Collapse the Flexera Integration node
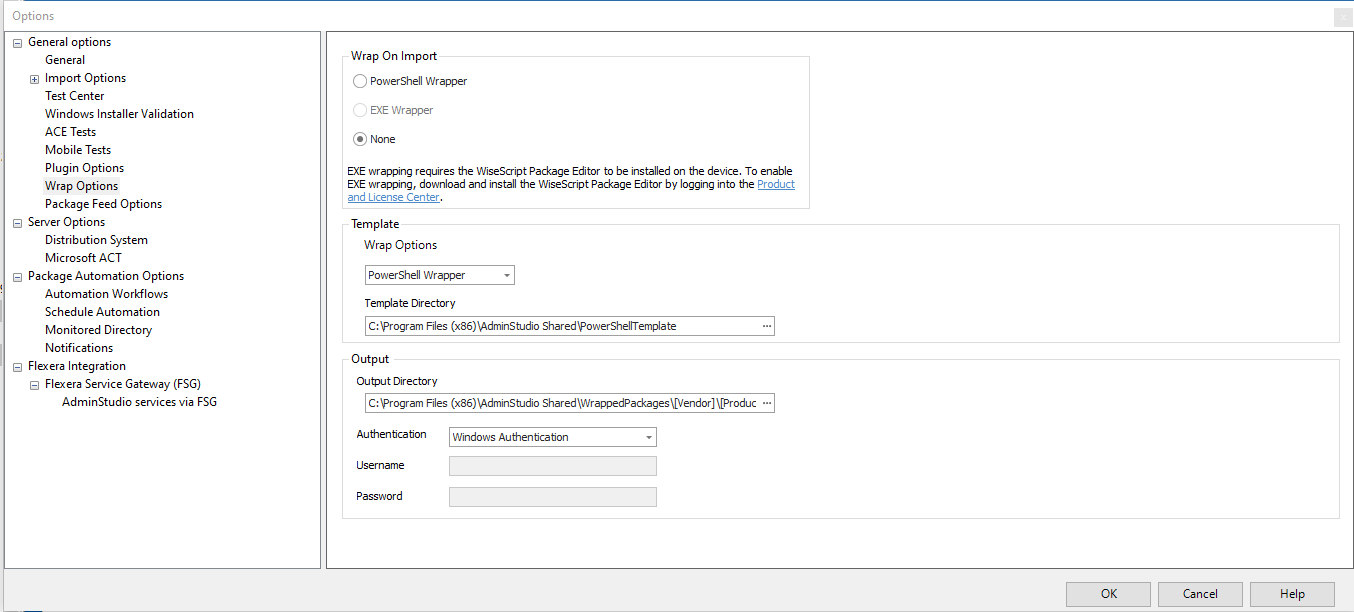 [15, 365]
